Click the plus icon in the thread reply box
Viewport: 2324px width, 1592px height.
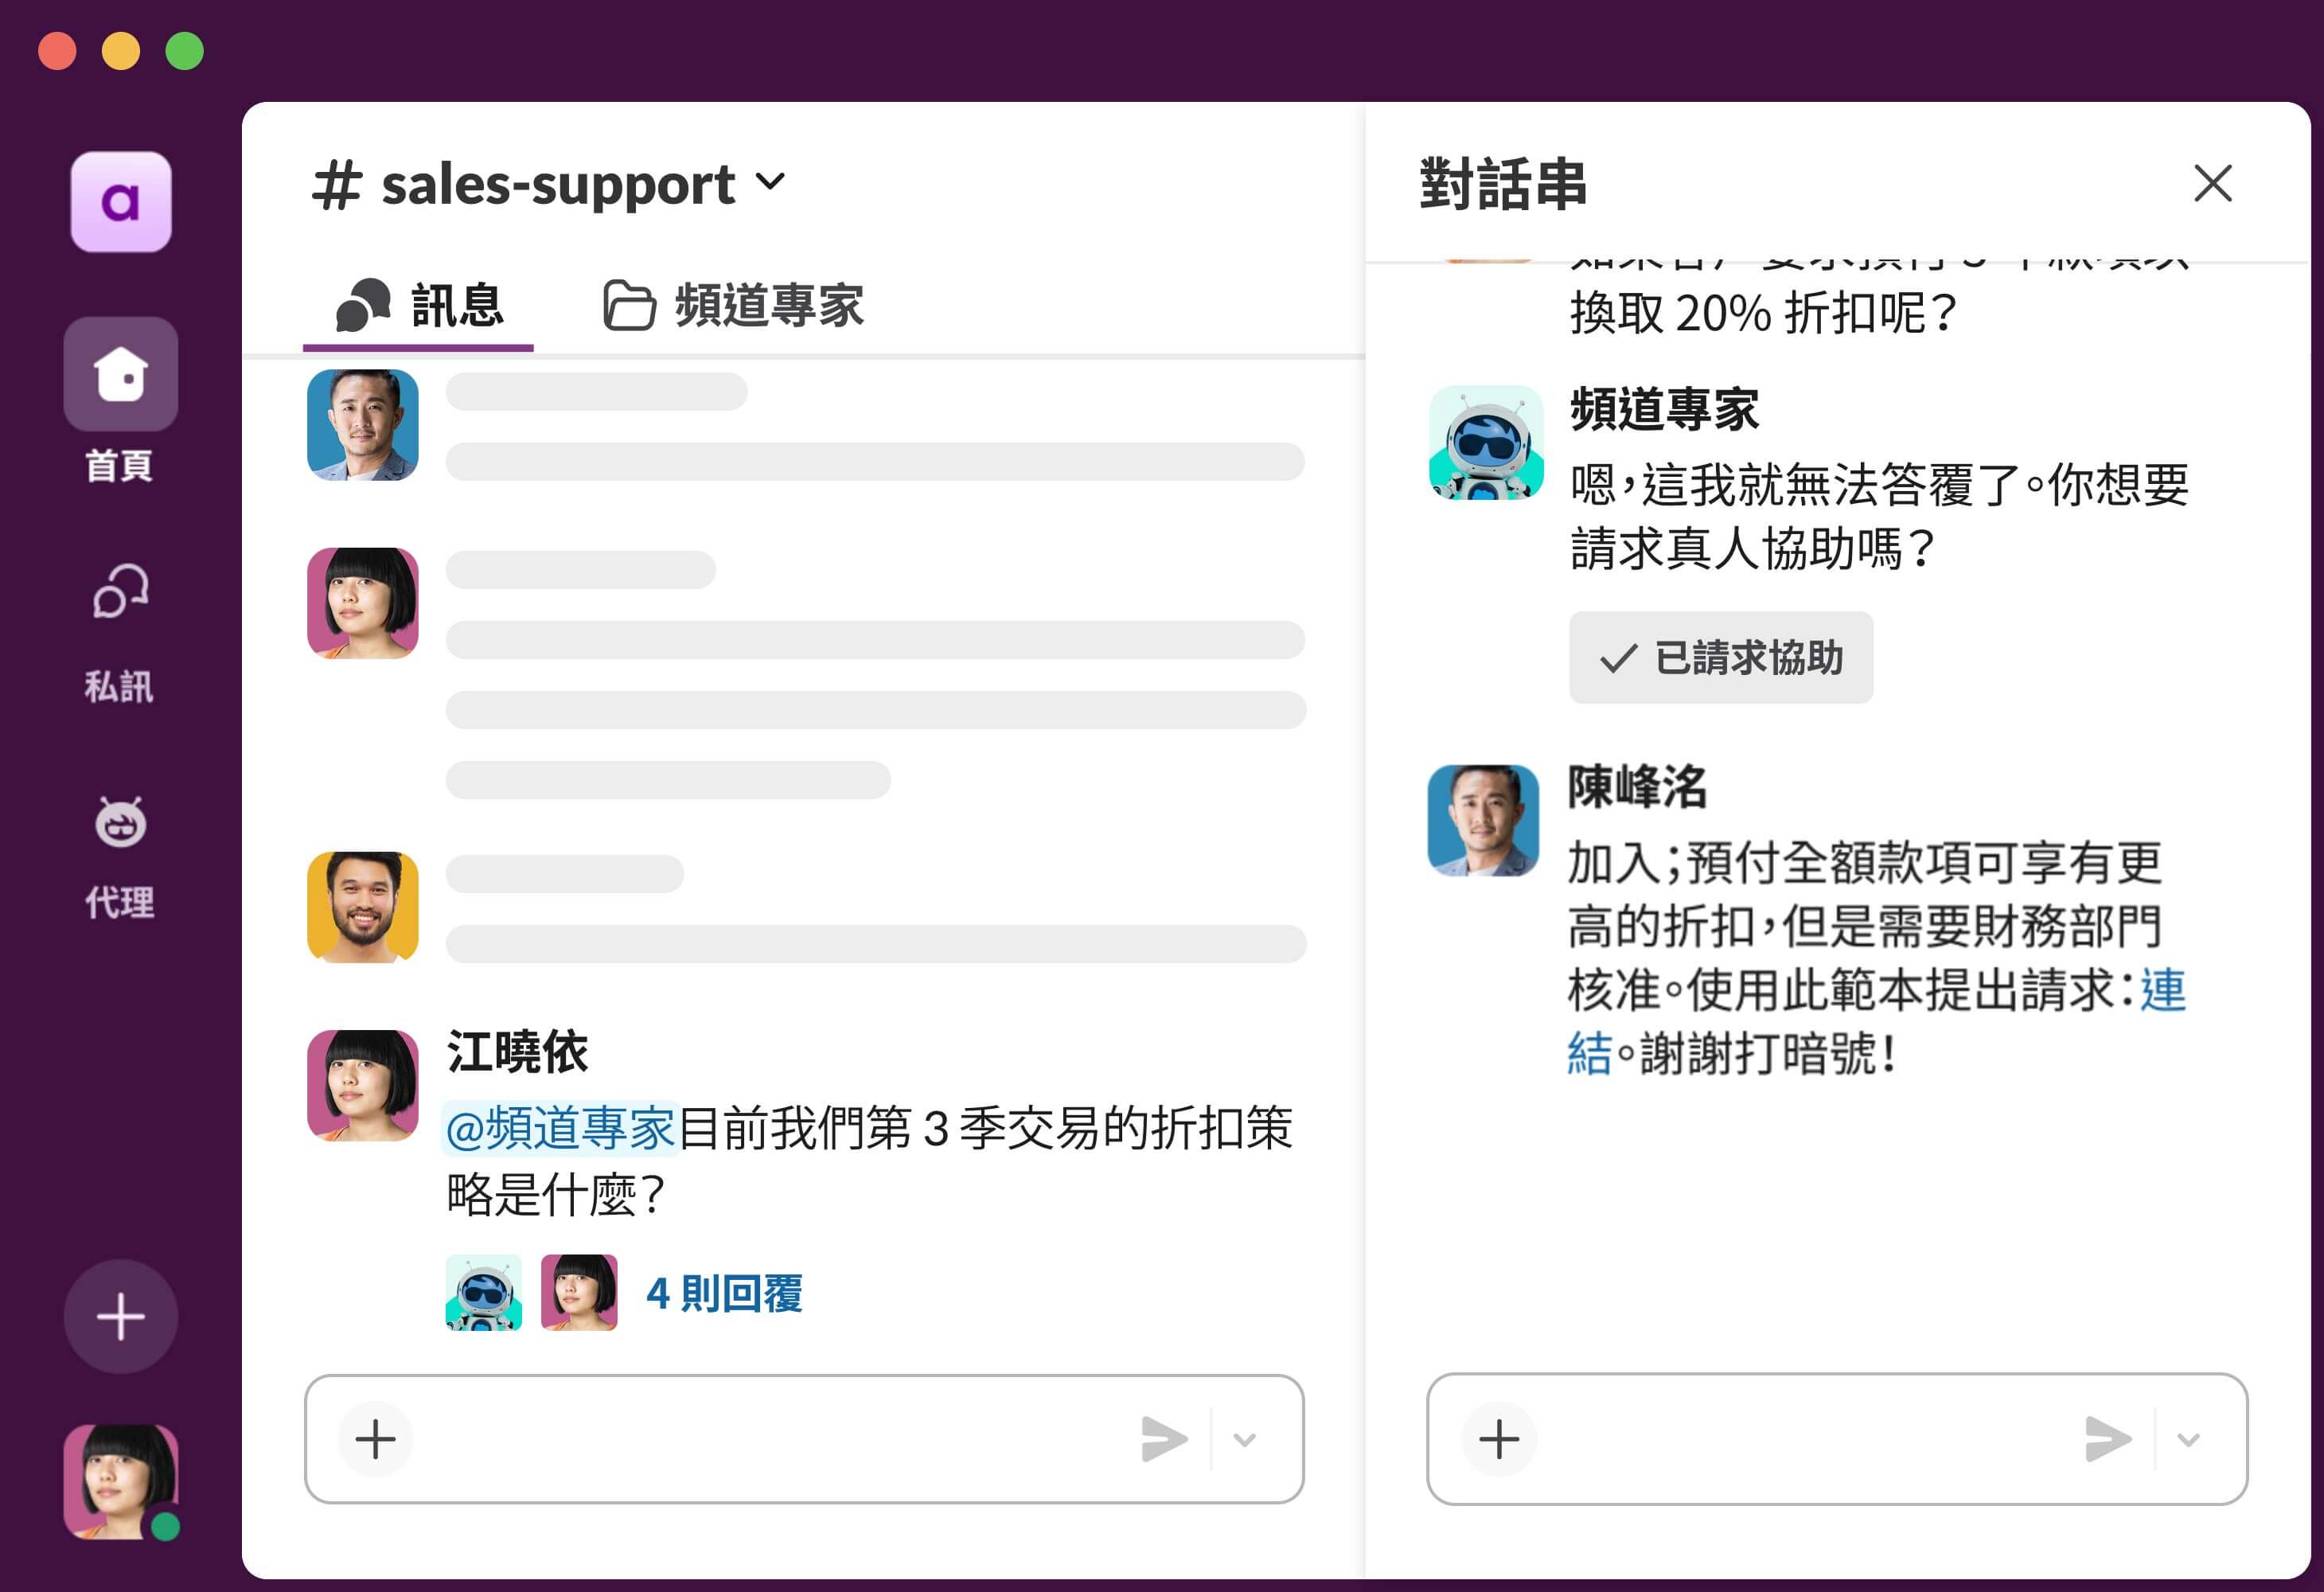[x=1499, y=1440]
